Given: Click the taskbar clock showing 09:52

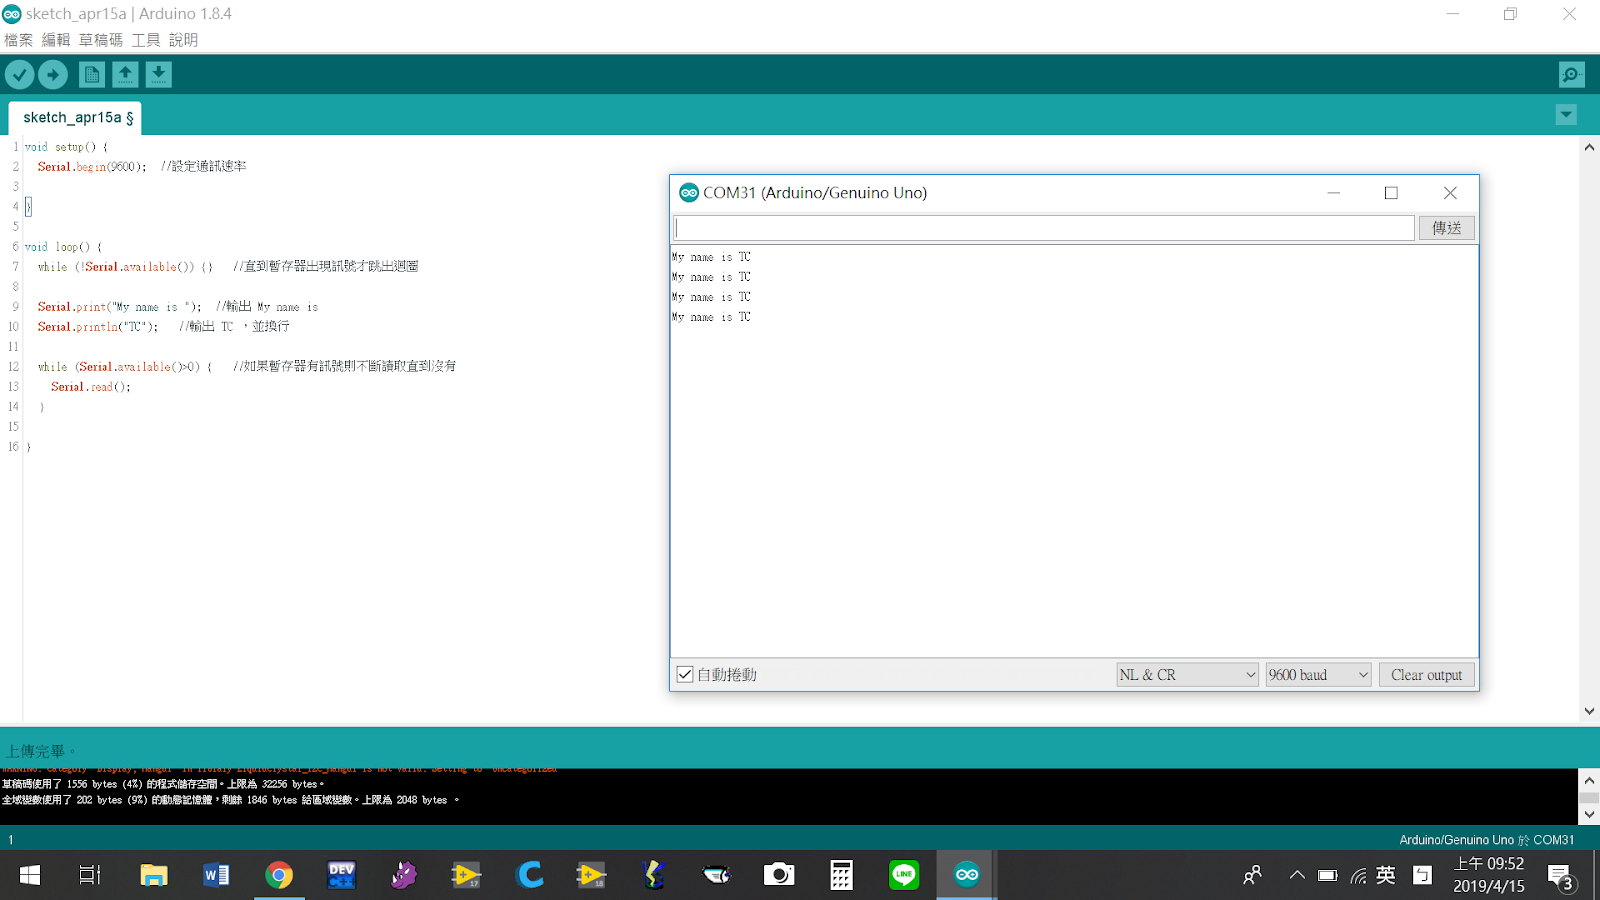Looking at the screenshot, I should (x=1489, y=875).
